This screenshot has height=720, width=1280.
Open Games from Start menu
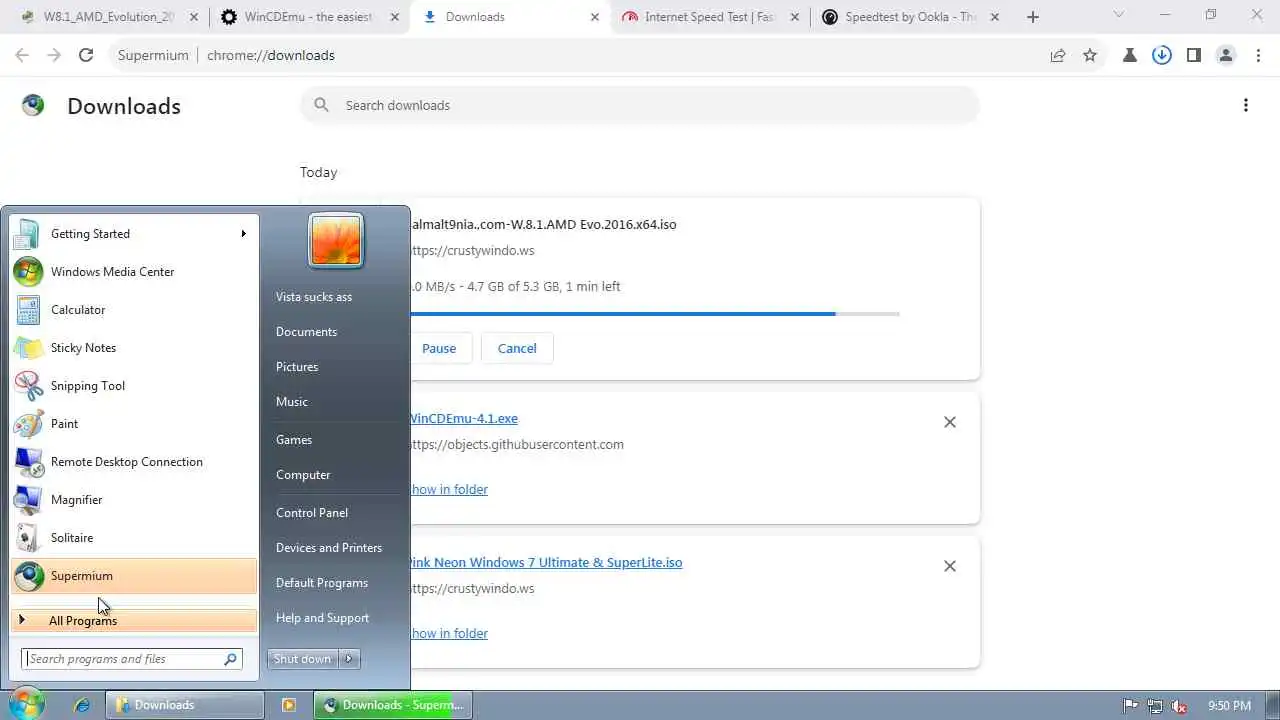click(294, 440)
